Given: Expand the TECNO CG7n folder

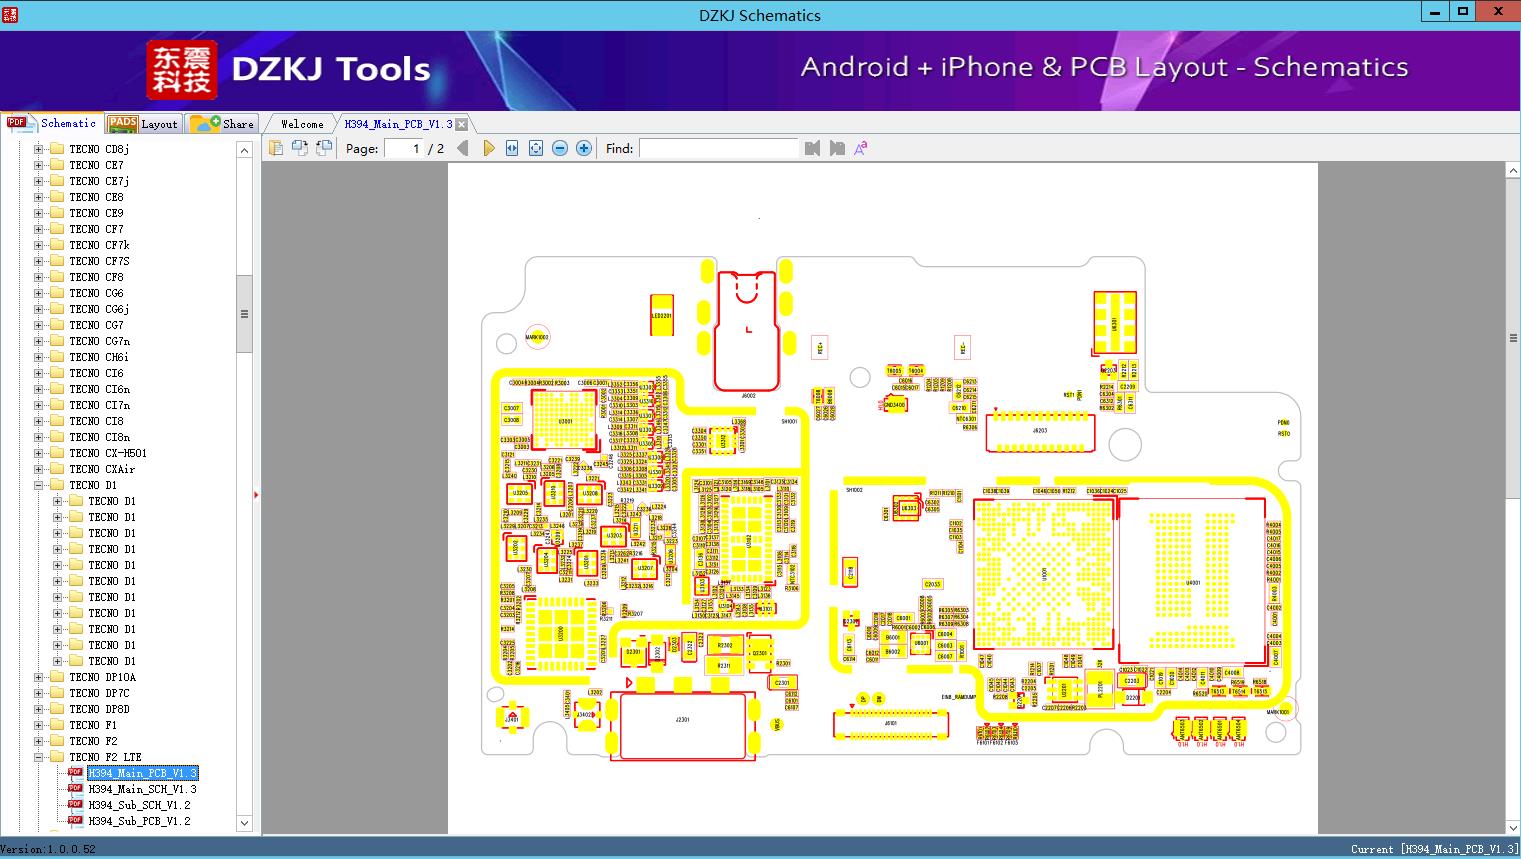Looking at the screenshot, I should coord(39,341).
